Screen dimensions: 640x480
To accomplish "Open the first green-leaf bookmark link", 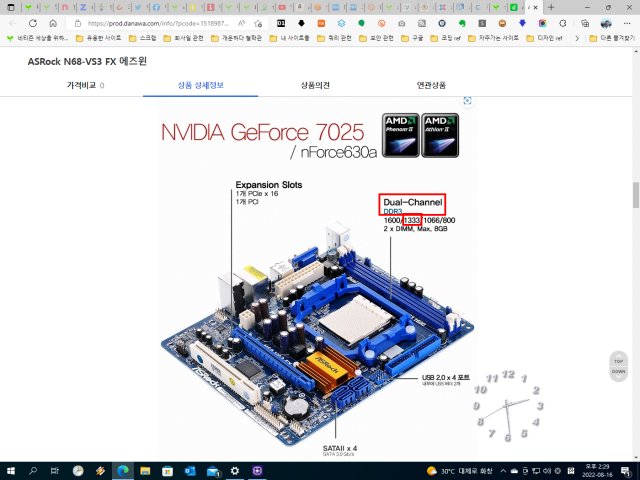I will (38, 38).
